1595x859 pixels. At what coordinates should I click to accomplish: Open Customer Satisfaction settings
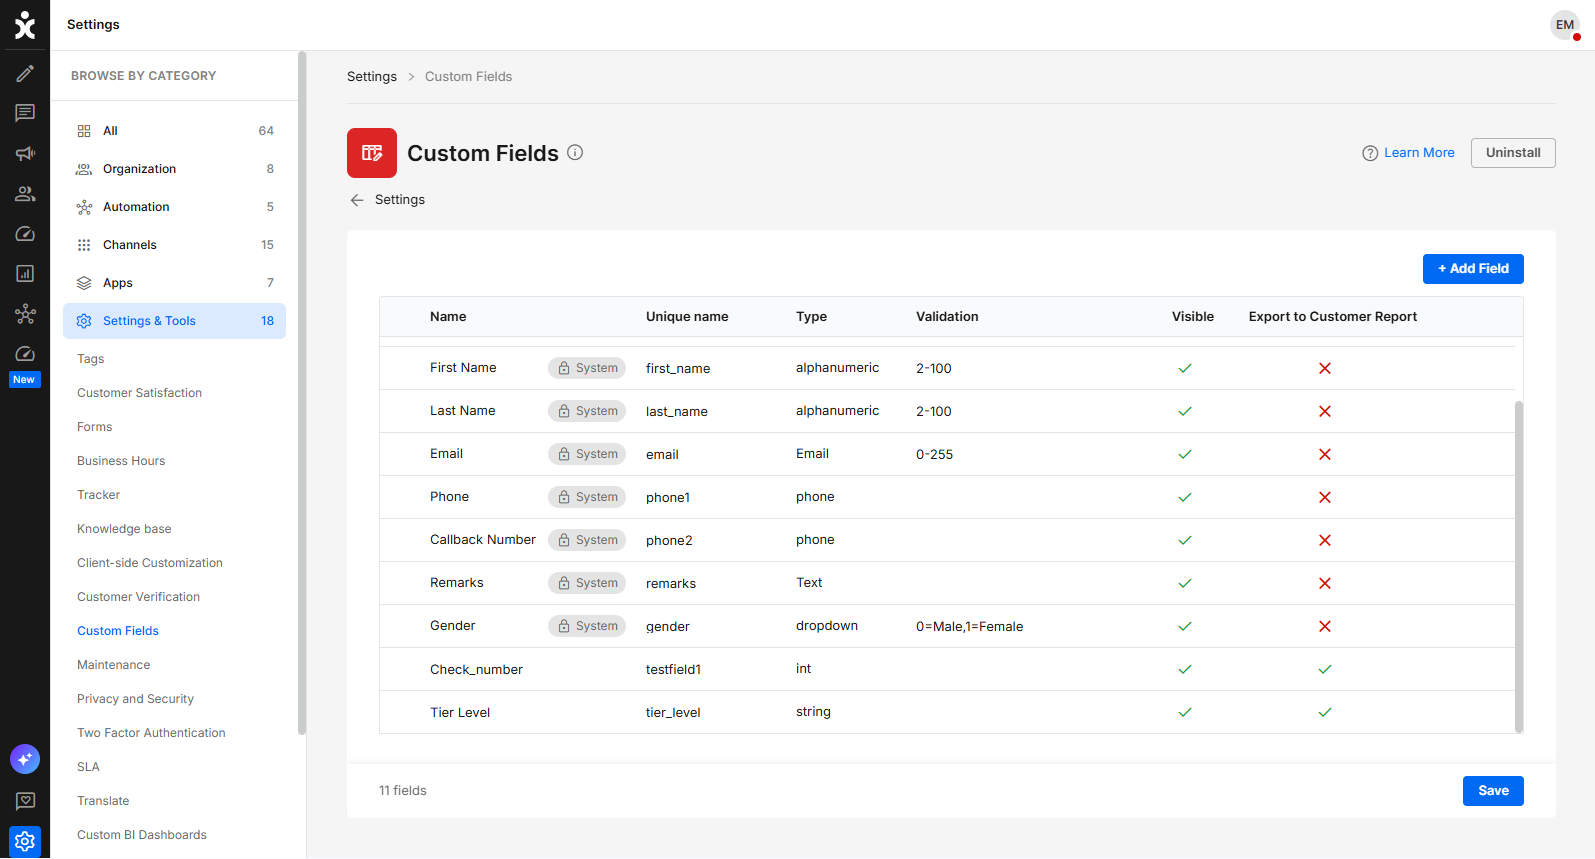pyautogui.click(x=139, y=393)
